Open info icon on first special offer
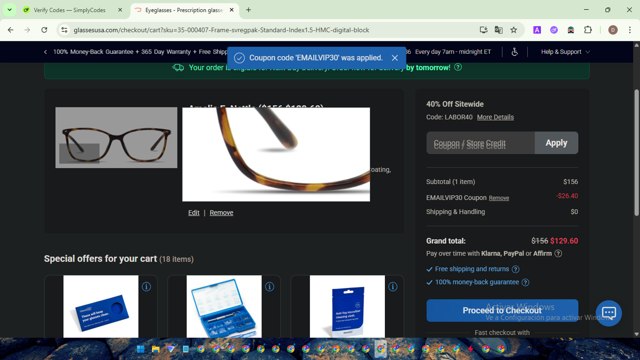The width and height of the screenshot is (640, 360). tap(146, 287)
